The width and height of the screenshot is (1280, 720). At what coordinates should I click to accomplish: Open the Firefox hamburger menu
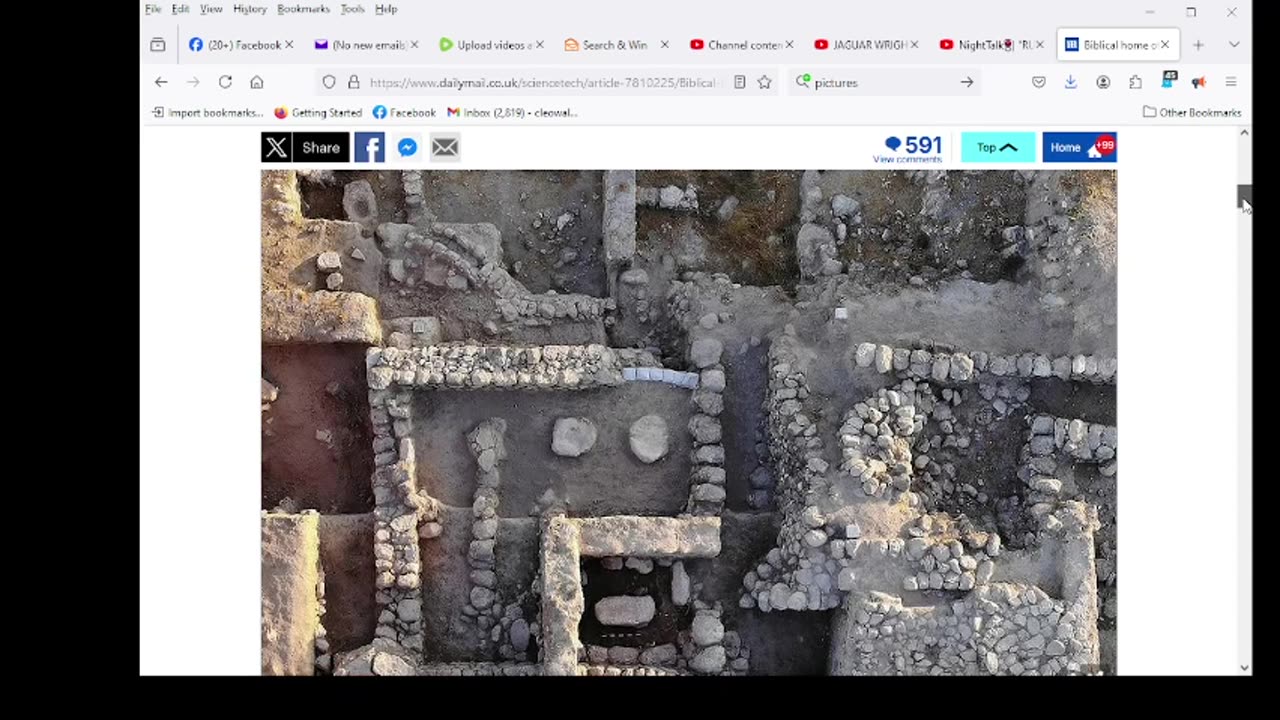point(1231,82)
